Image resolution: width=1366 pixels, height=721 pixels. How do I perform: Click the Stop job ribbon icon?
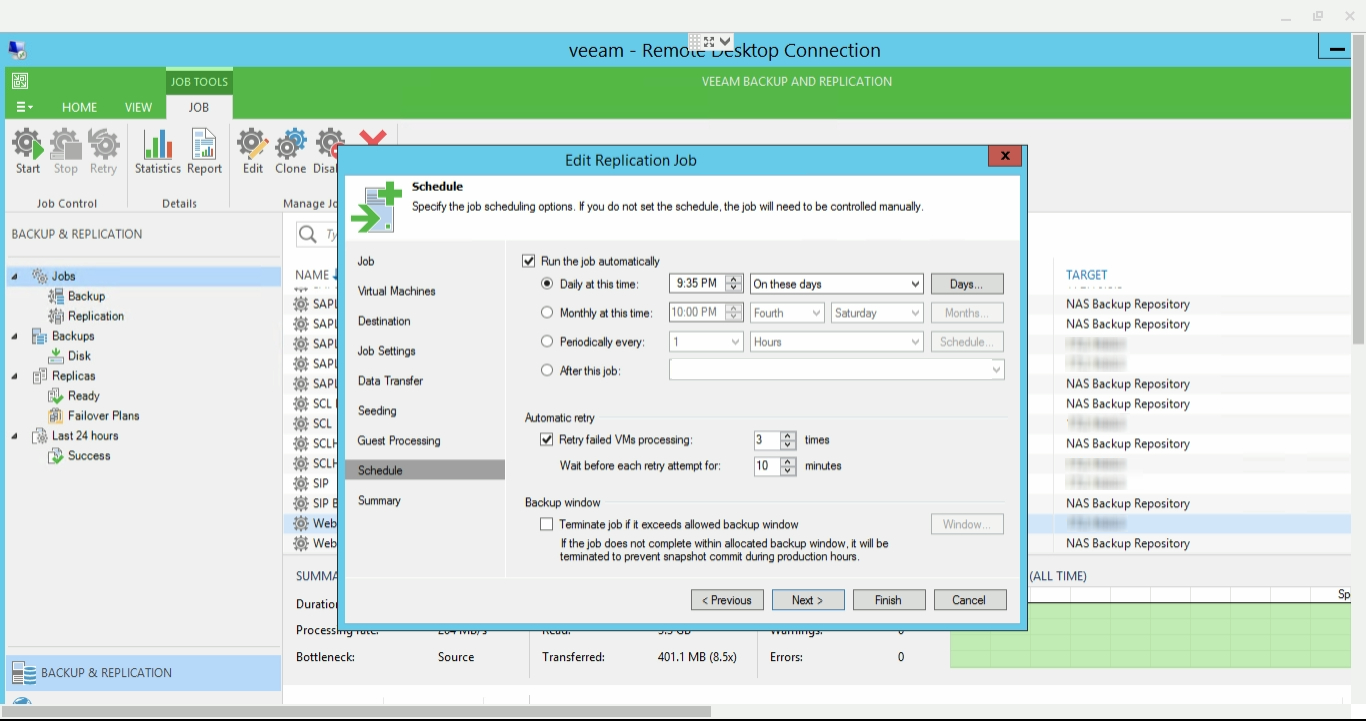click(x=66, y=145)
